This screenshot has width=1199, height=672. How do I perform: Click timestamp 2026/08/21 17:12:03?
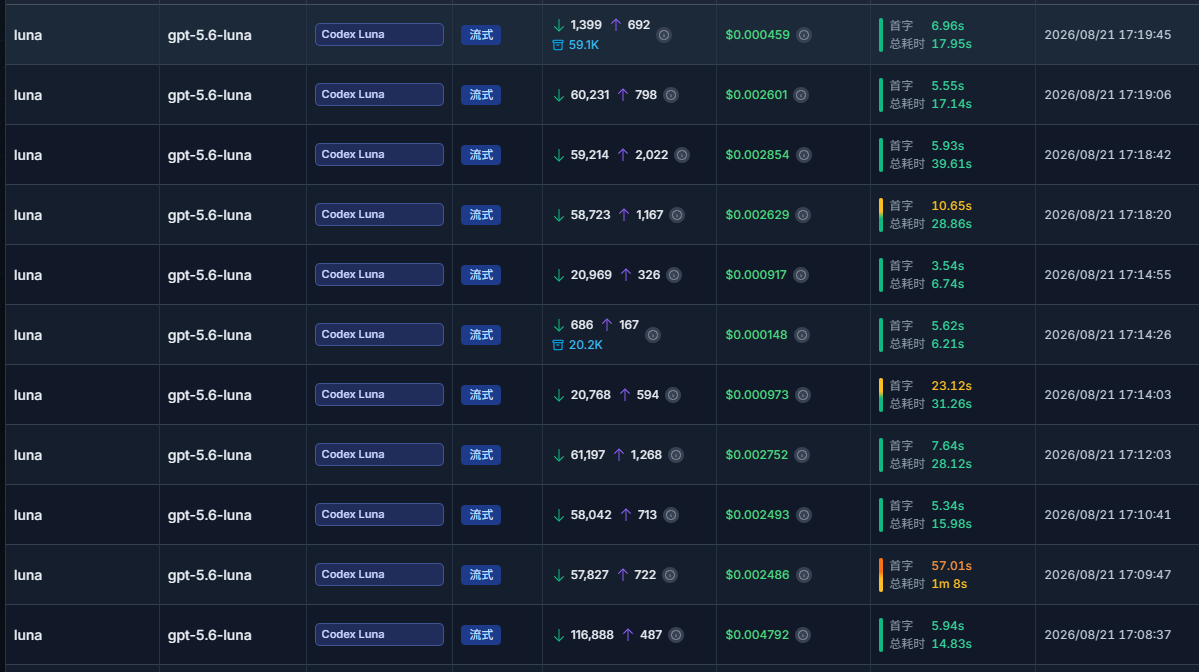1107,455
